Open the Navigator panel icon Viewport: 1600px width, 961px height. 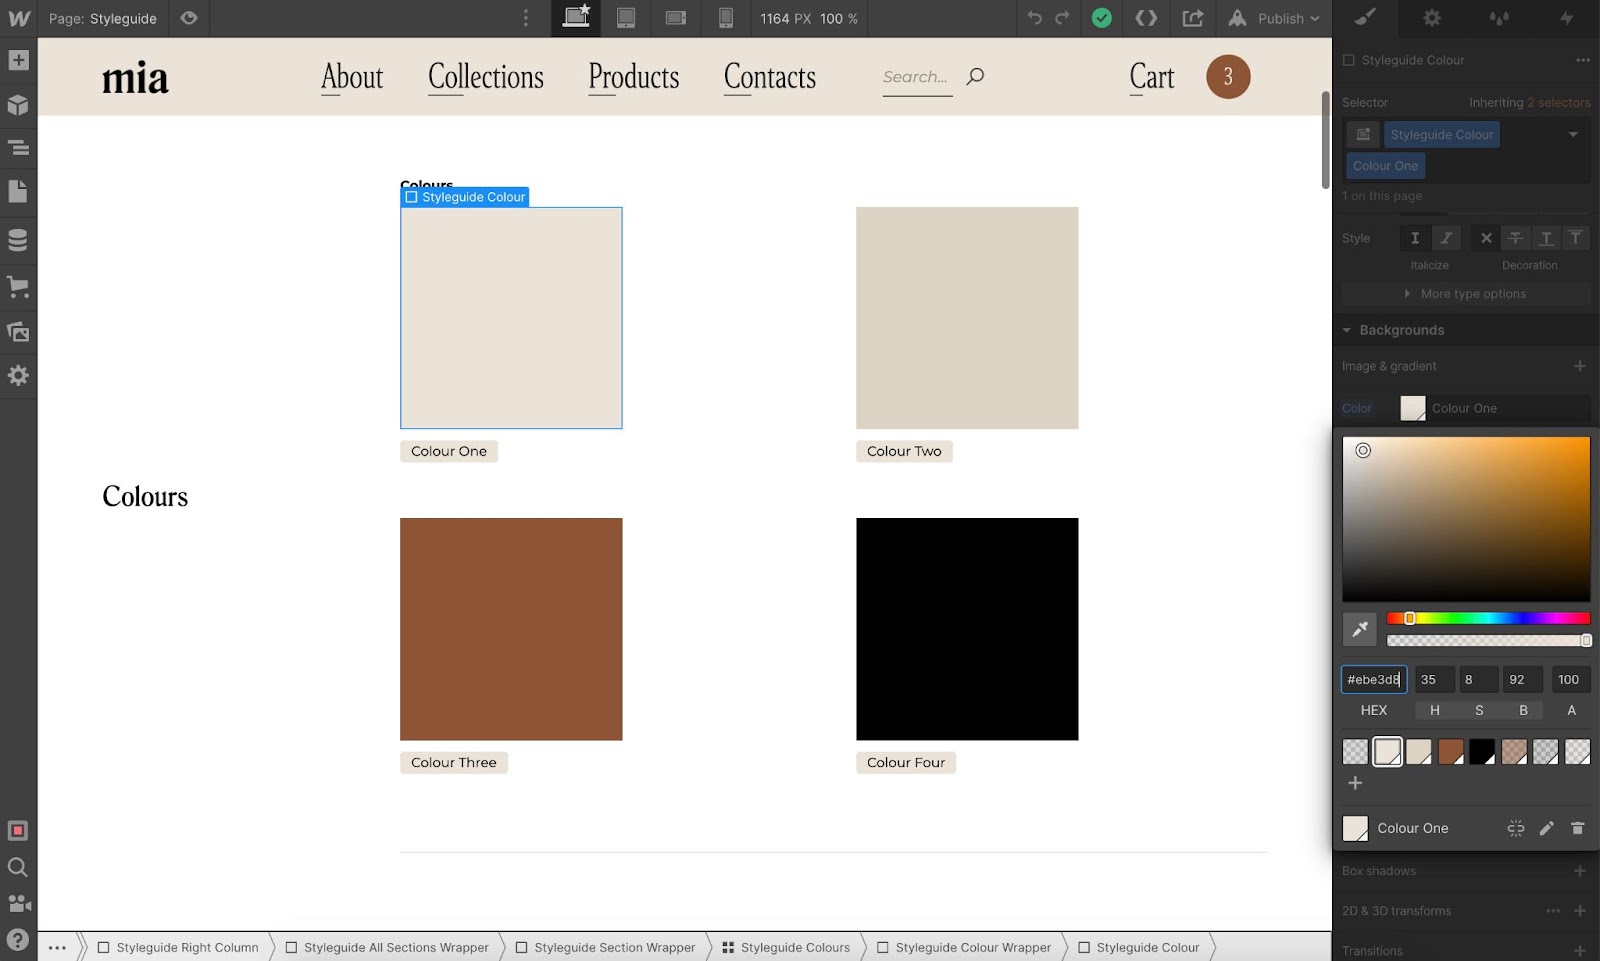[x=18, y=148]
